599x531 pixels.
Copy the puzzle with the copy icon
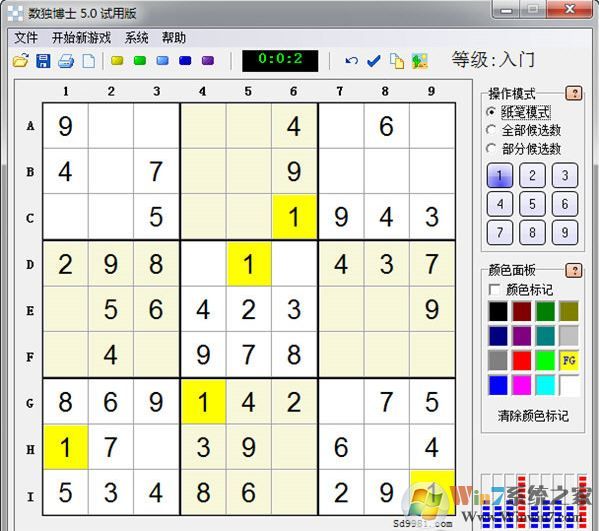point(397,61)
